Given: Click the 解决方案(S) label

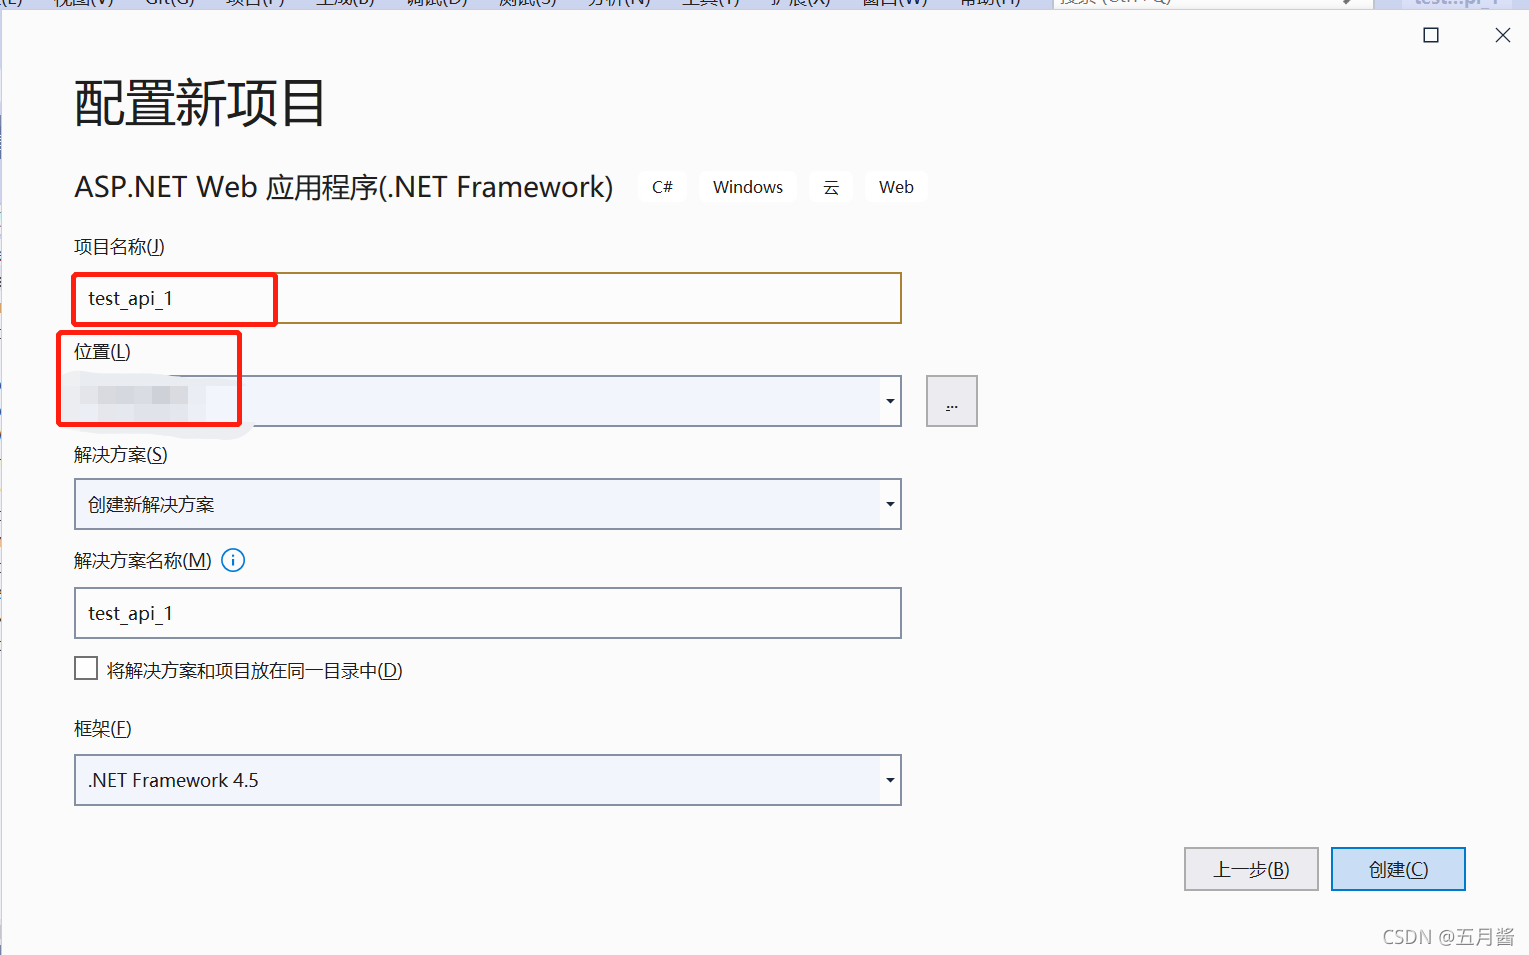Looking at the screenshot, I should 121,455.
